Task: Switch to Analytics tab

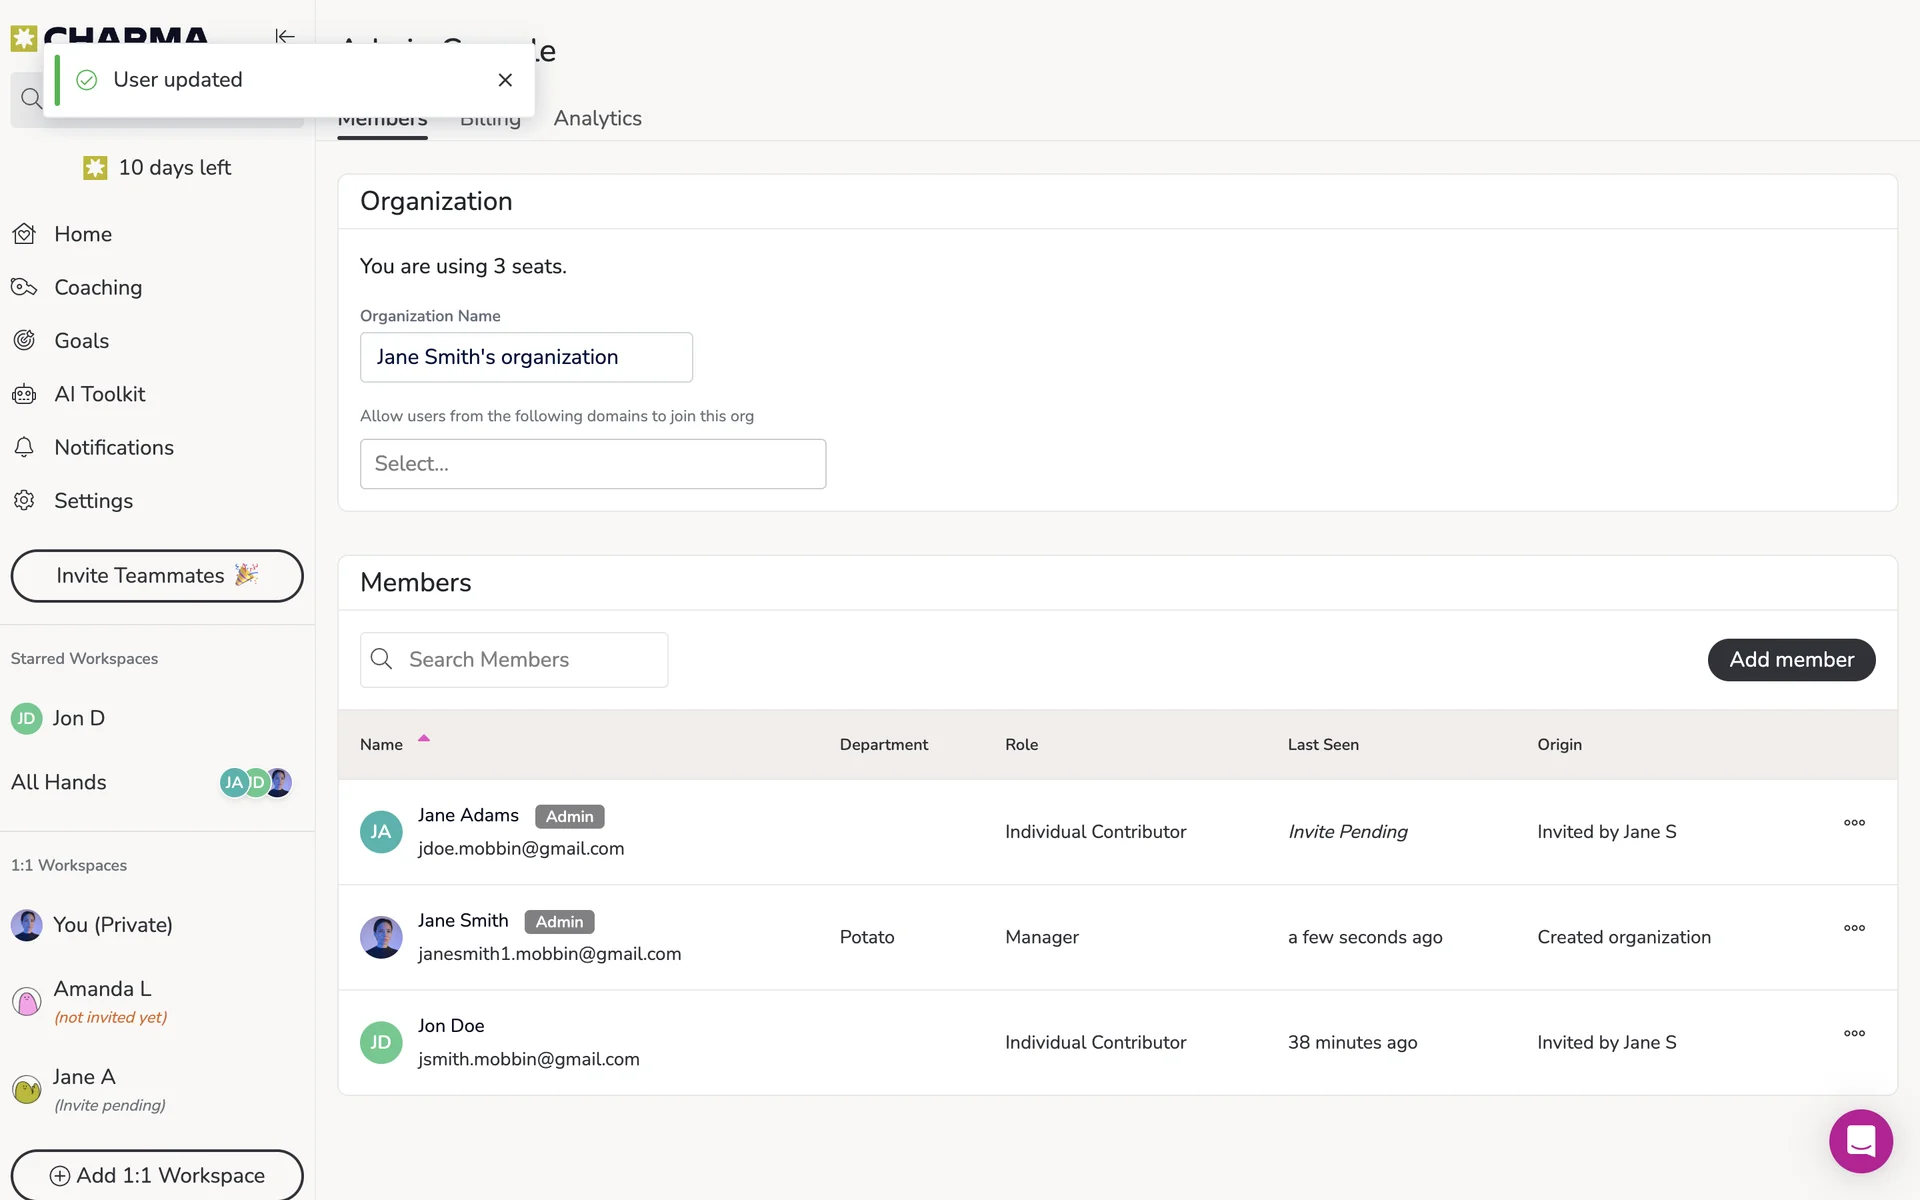Action: click(597, 119)
